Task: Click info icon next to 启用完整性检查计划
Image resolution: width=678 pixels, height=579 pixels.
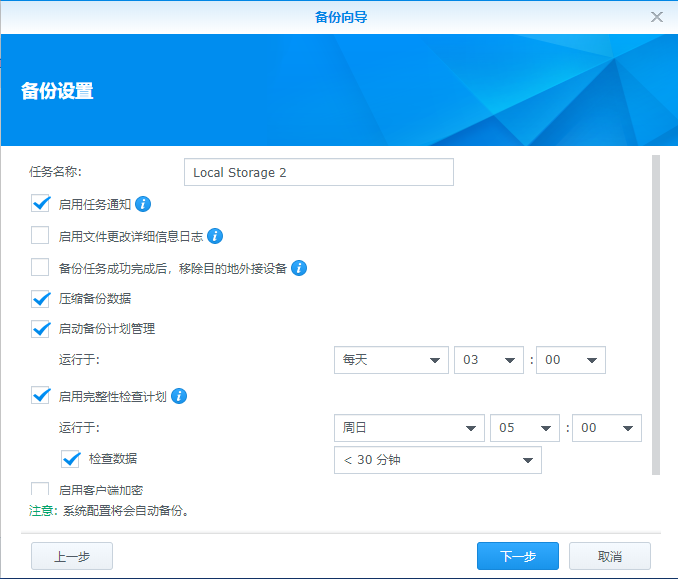Action: [x=179, y=396]
